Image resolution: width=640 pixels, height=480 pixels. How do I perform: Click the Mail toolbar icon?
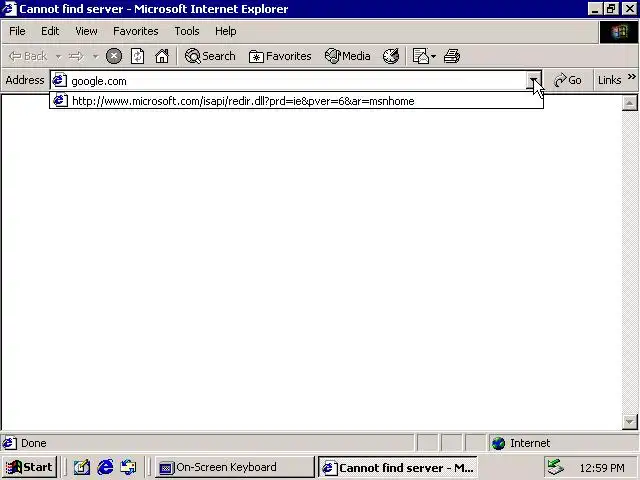tap(420, 56)
